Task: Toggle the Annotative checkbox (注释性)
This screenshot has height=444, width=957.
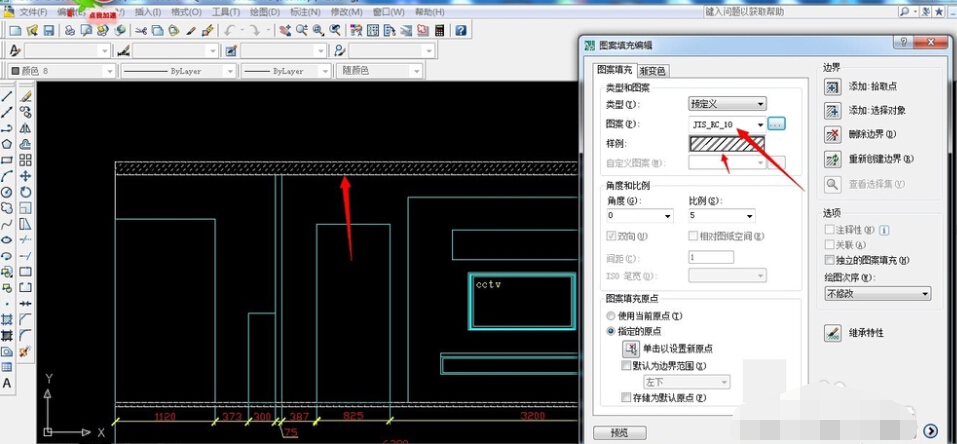Action: pos(829,230)
